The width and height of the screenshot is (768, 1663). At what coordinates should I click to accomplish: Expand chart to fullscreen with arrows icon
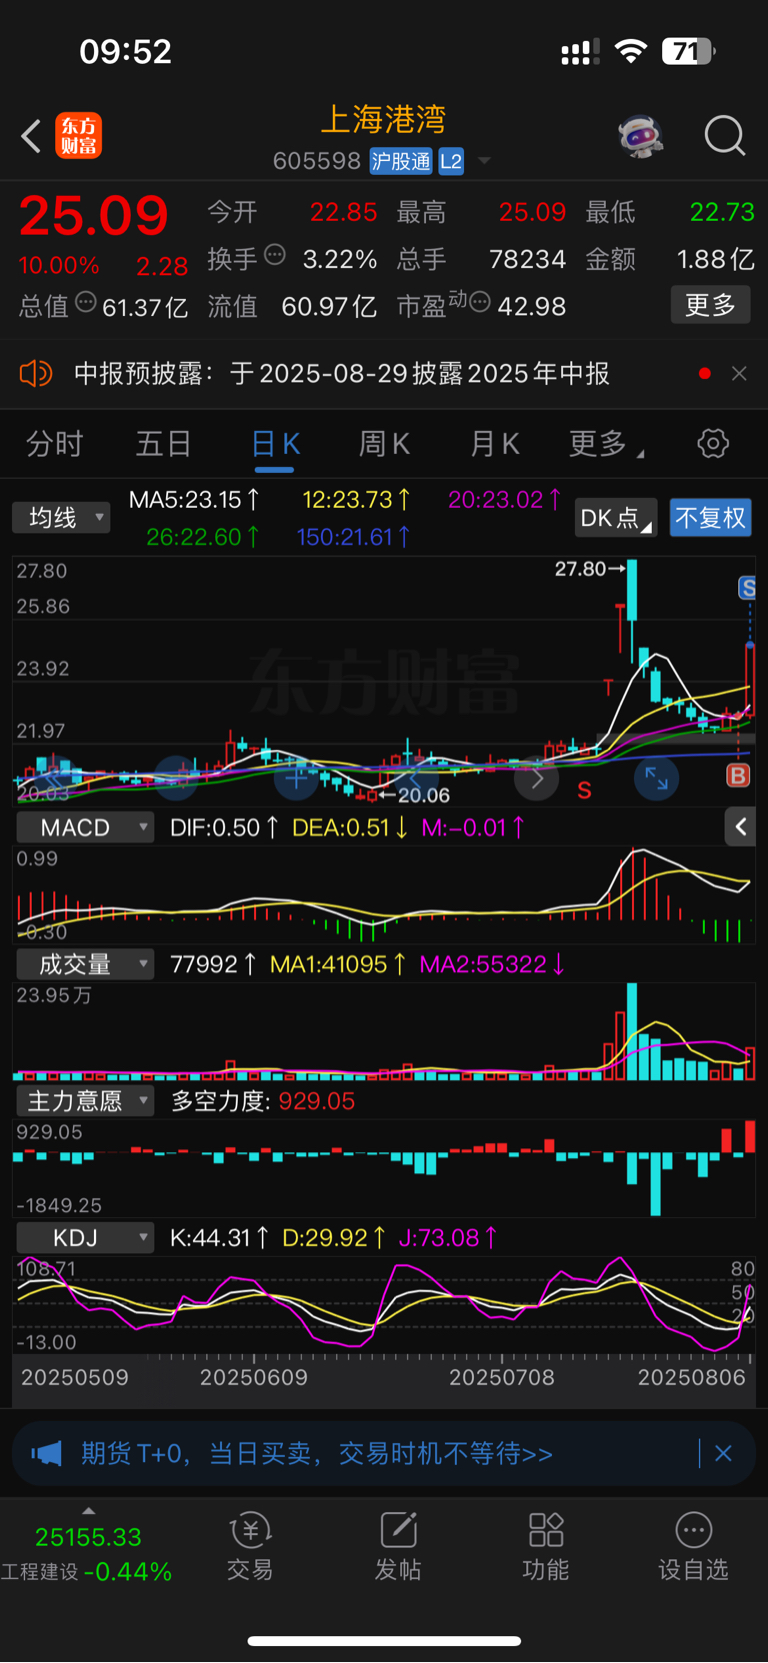point(656,778)
